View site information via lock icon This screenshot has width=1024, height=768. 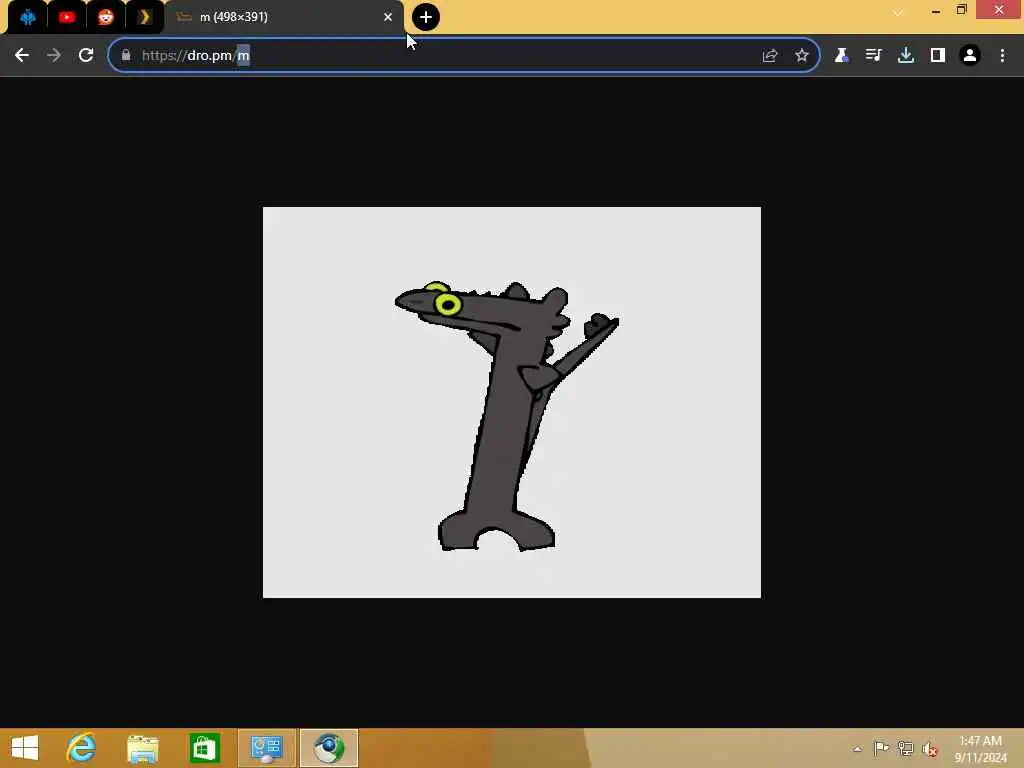126,56
